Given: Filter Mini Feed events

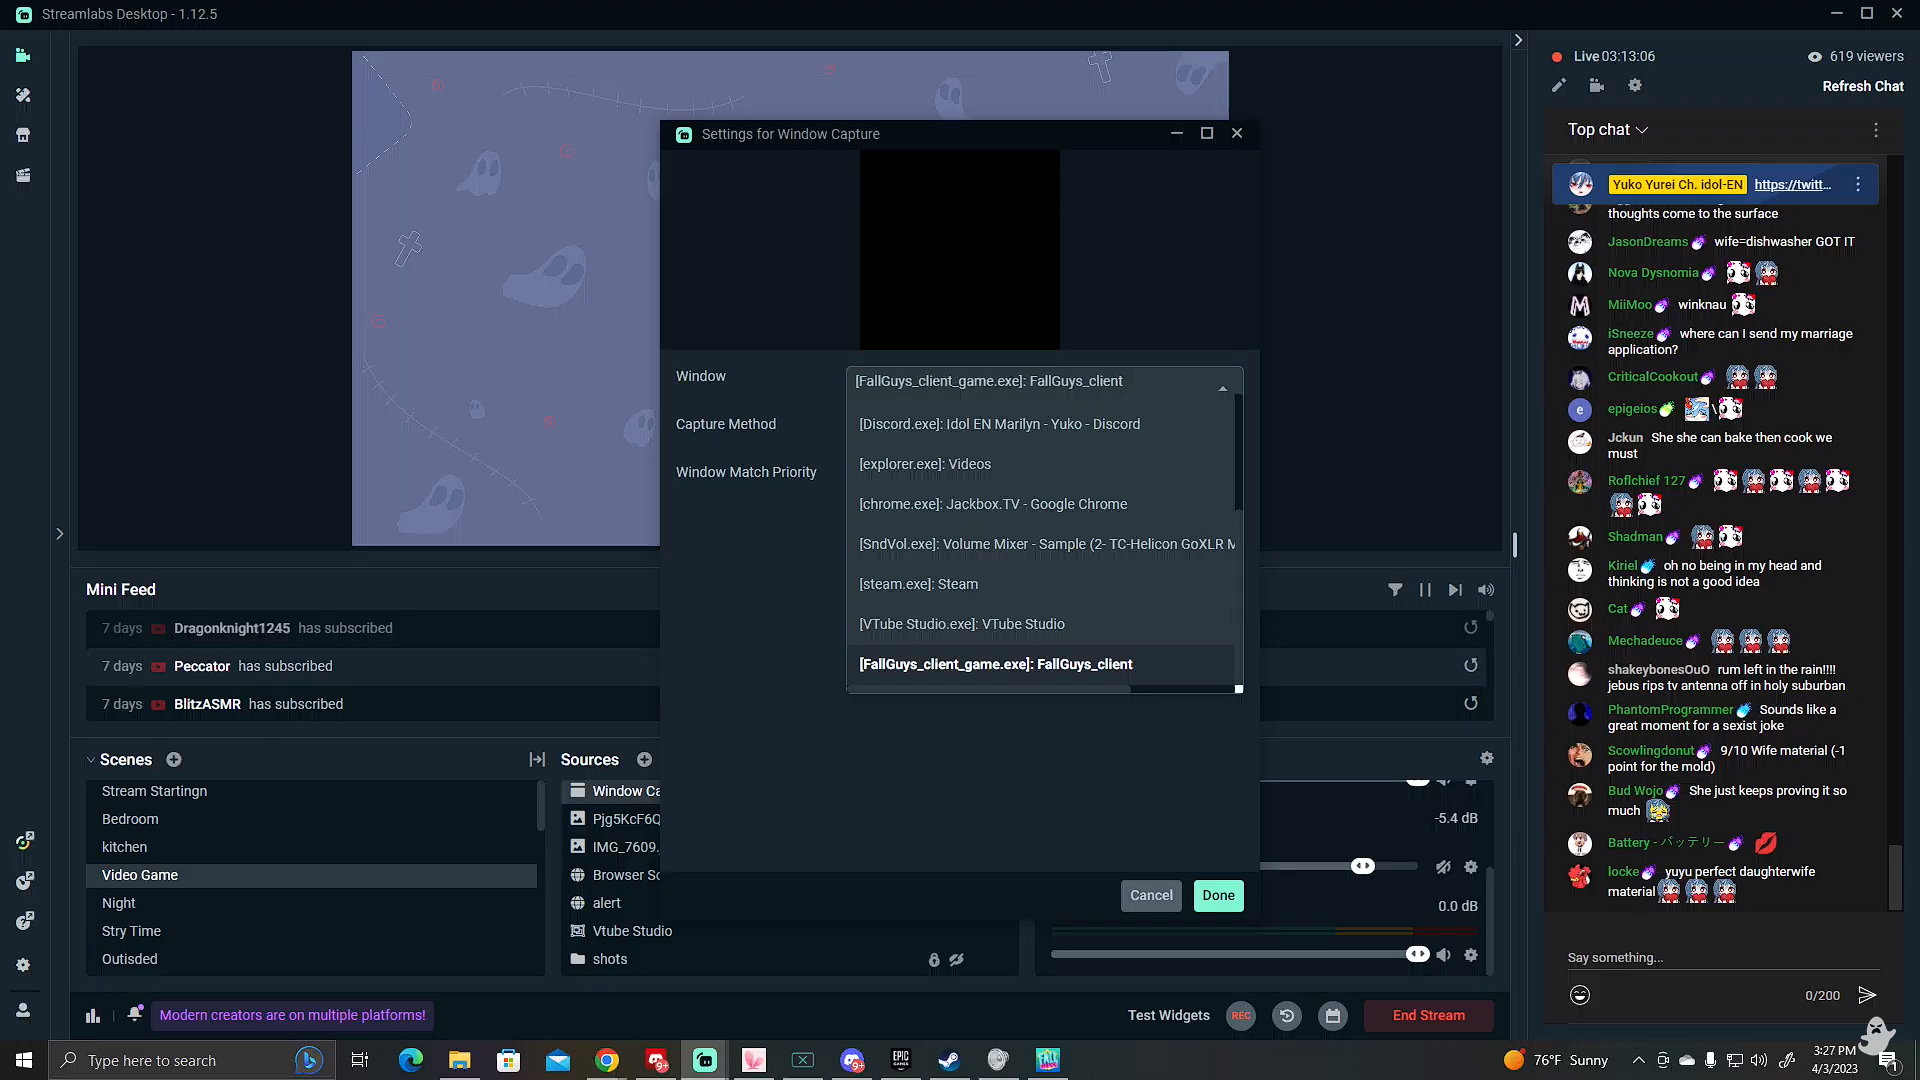Looking at the screenshot, I should coord(1395,590).
